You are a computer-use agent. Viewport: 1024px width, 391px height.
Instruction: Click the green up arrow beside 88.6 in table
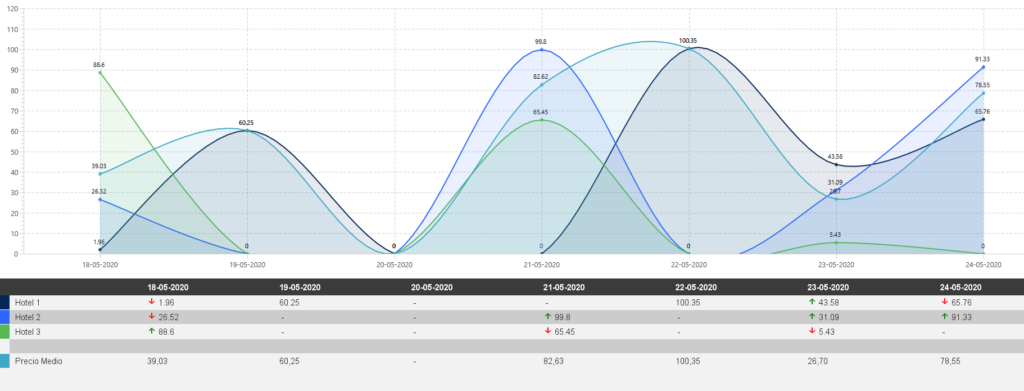coord(152,331)
